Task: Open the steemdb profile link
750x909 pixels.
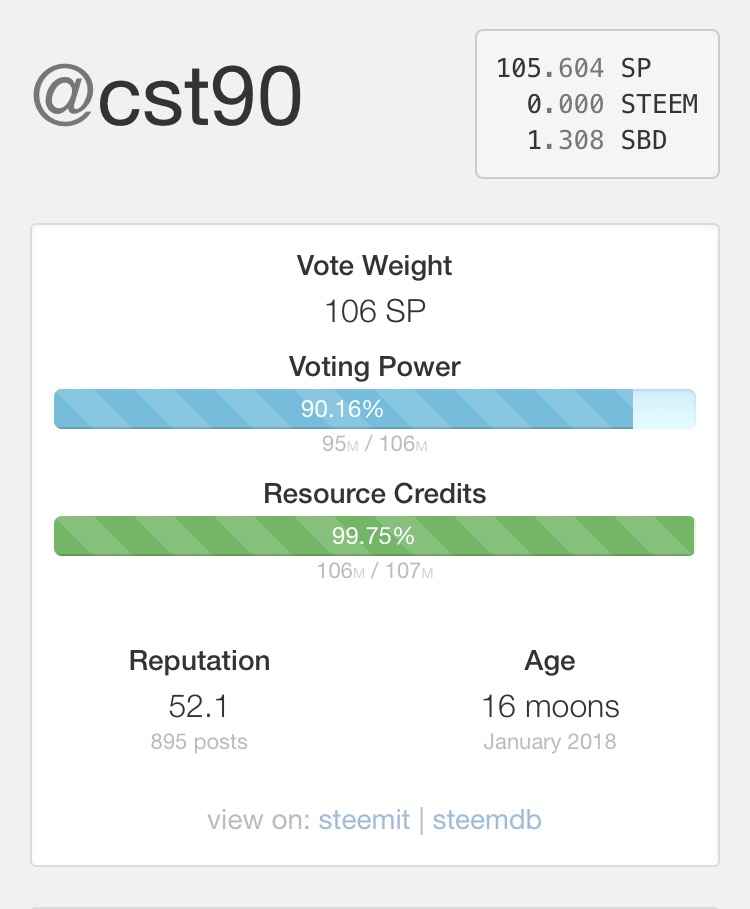Action: [487, 820]
